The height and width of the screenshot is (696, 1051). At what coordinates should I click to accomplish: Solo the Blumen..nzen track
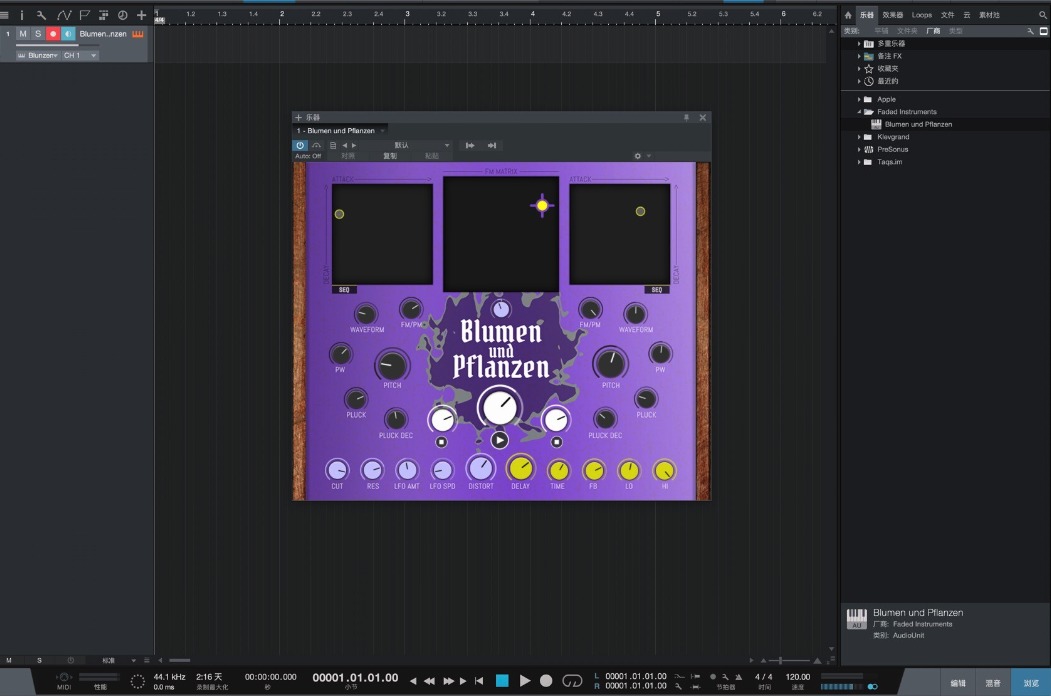tap(38, 34)
